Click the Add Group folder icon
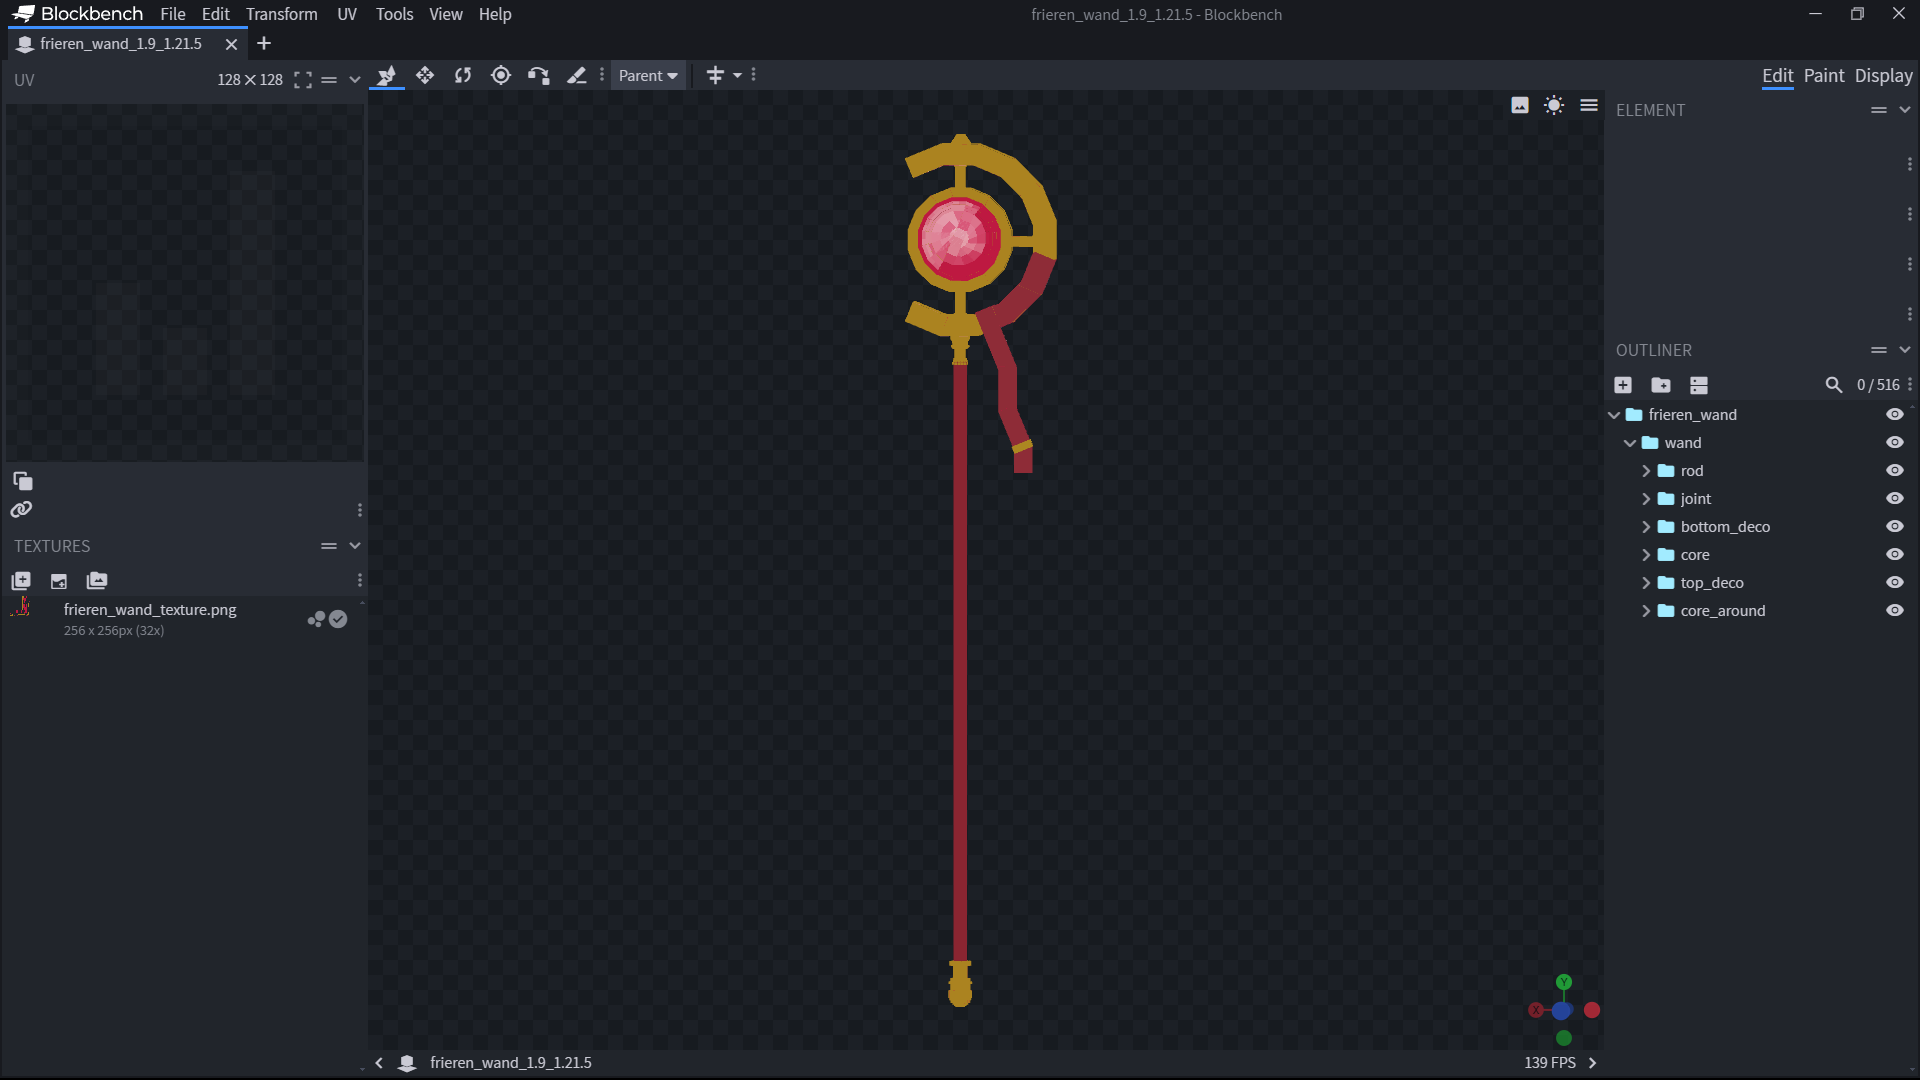This screenshot has height=1080, width=1920. pos(1661,385)
